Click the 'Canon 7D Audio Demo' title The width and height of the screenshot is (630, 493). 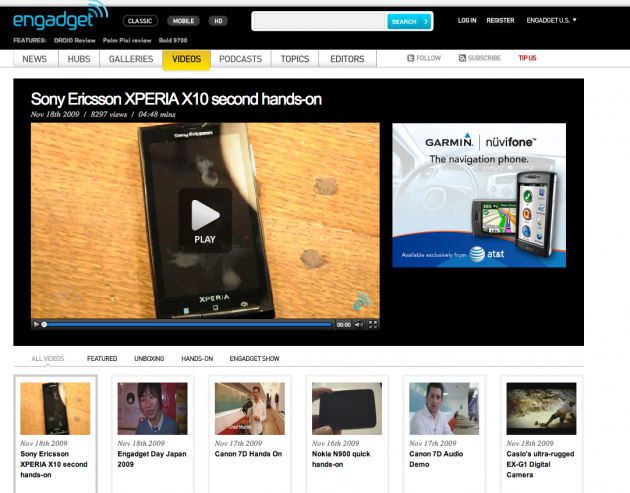point(436,459)
